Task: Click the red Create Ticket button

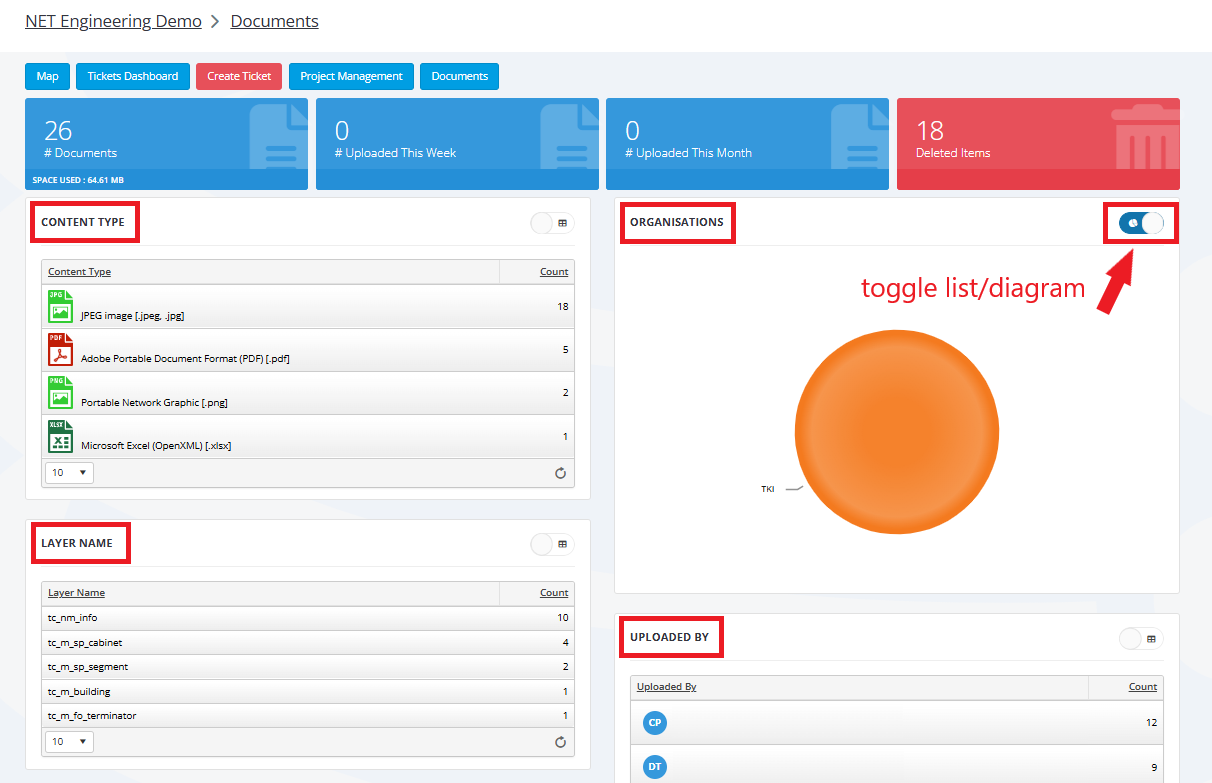Action: pos(239,76)
